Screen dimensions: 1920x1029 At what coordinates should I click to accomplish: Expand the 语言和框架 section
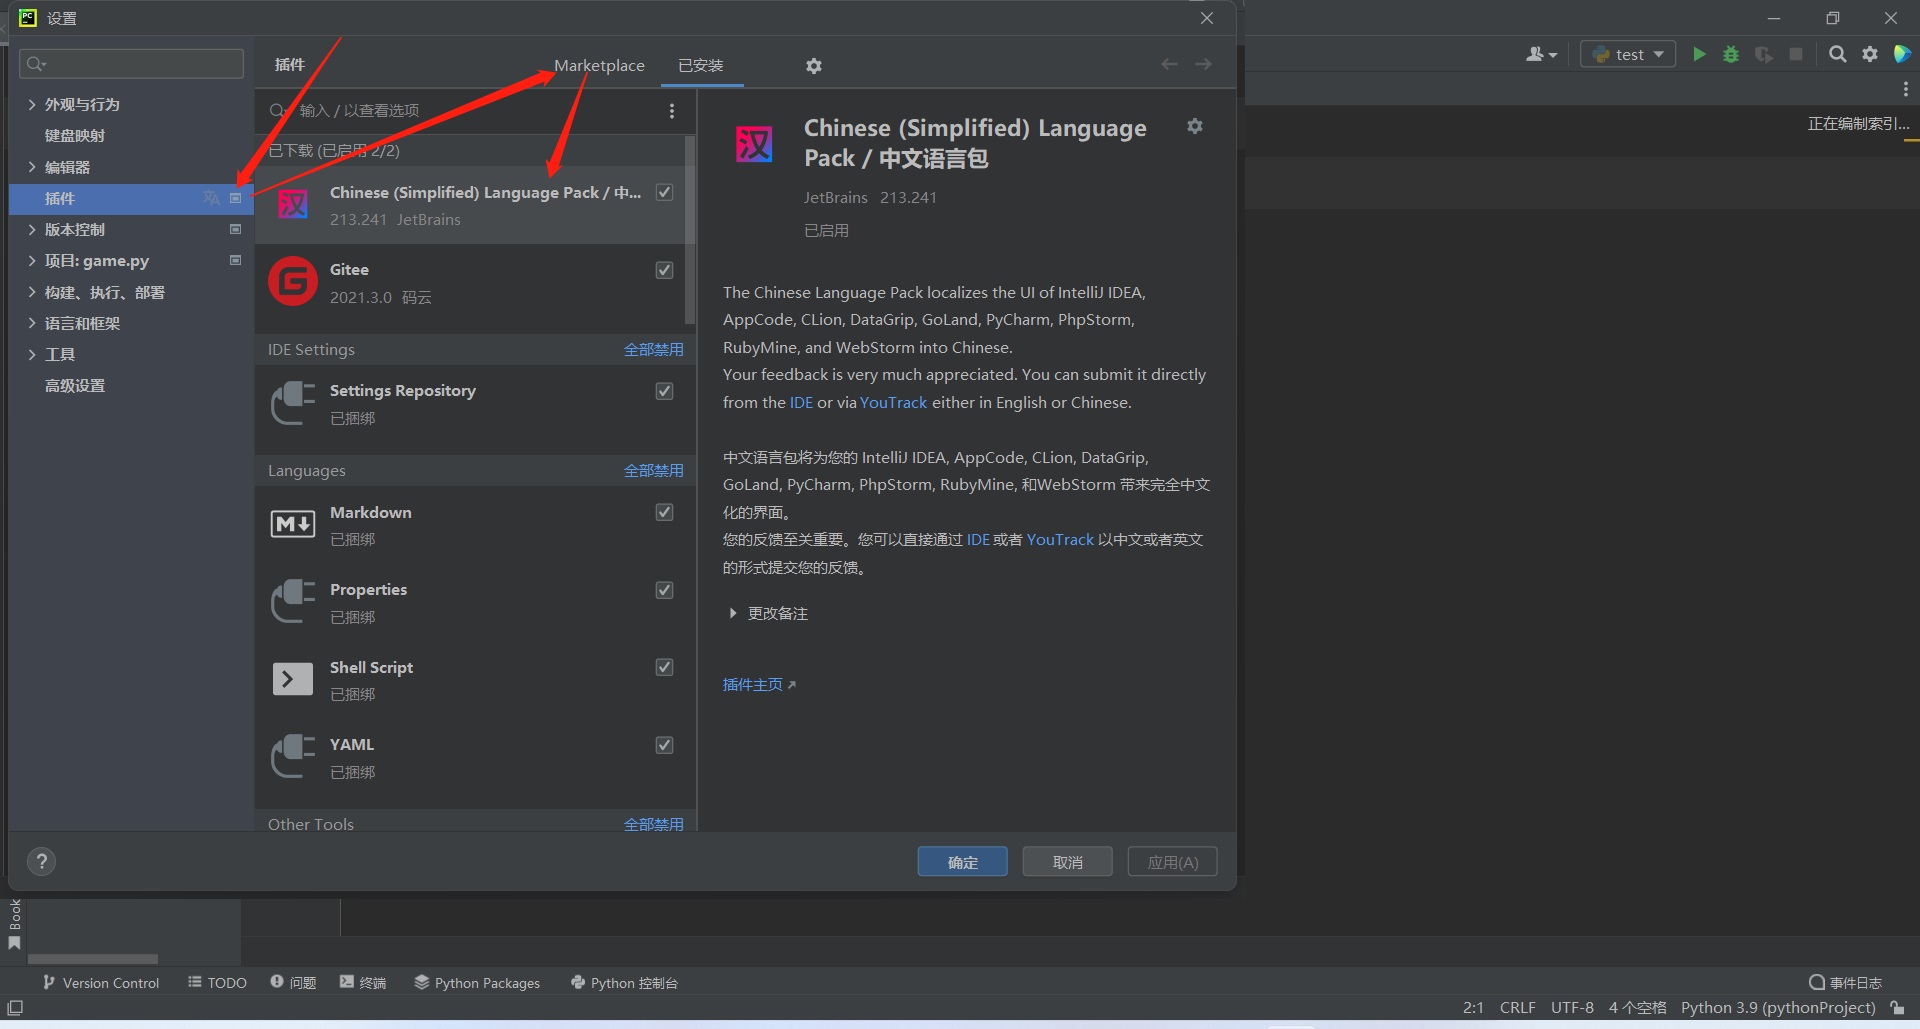pos(32,323)
